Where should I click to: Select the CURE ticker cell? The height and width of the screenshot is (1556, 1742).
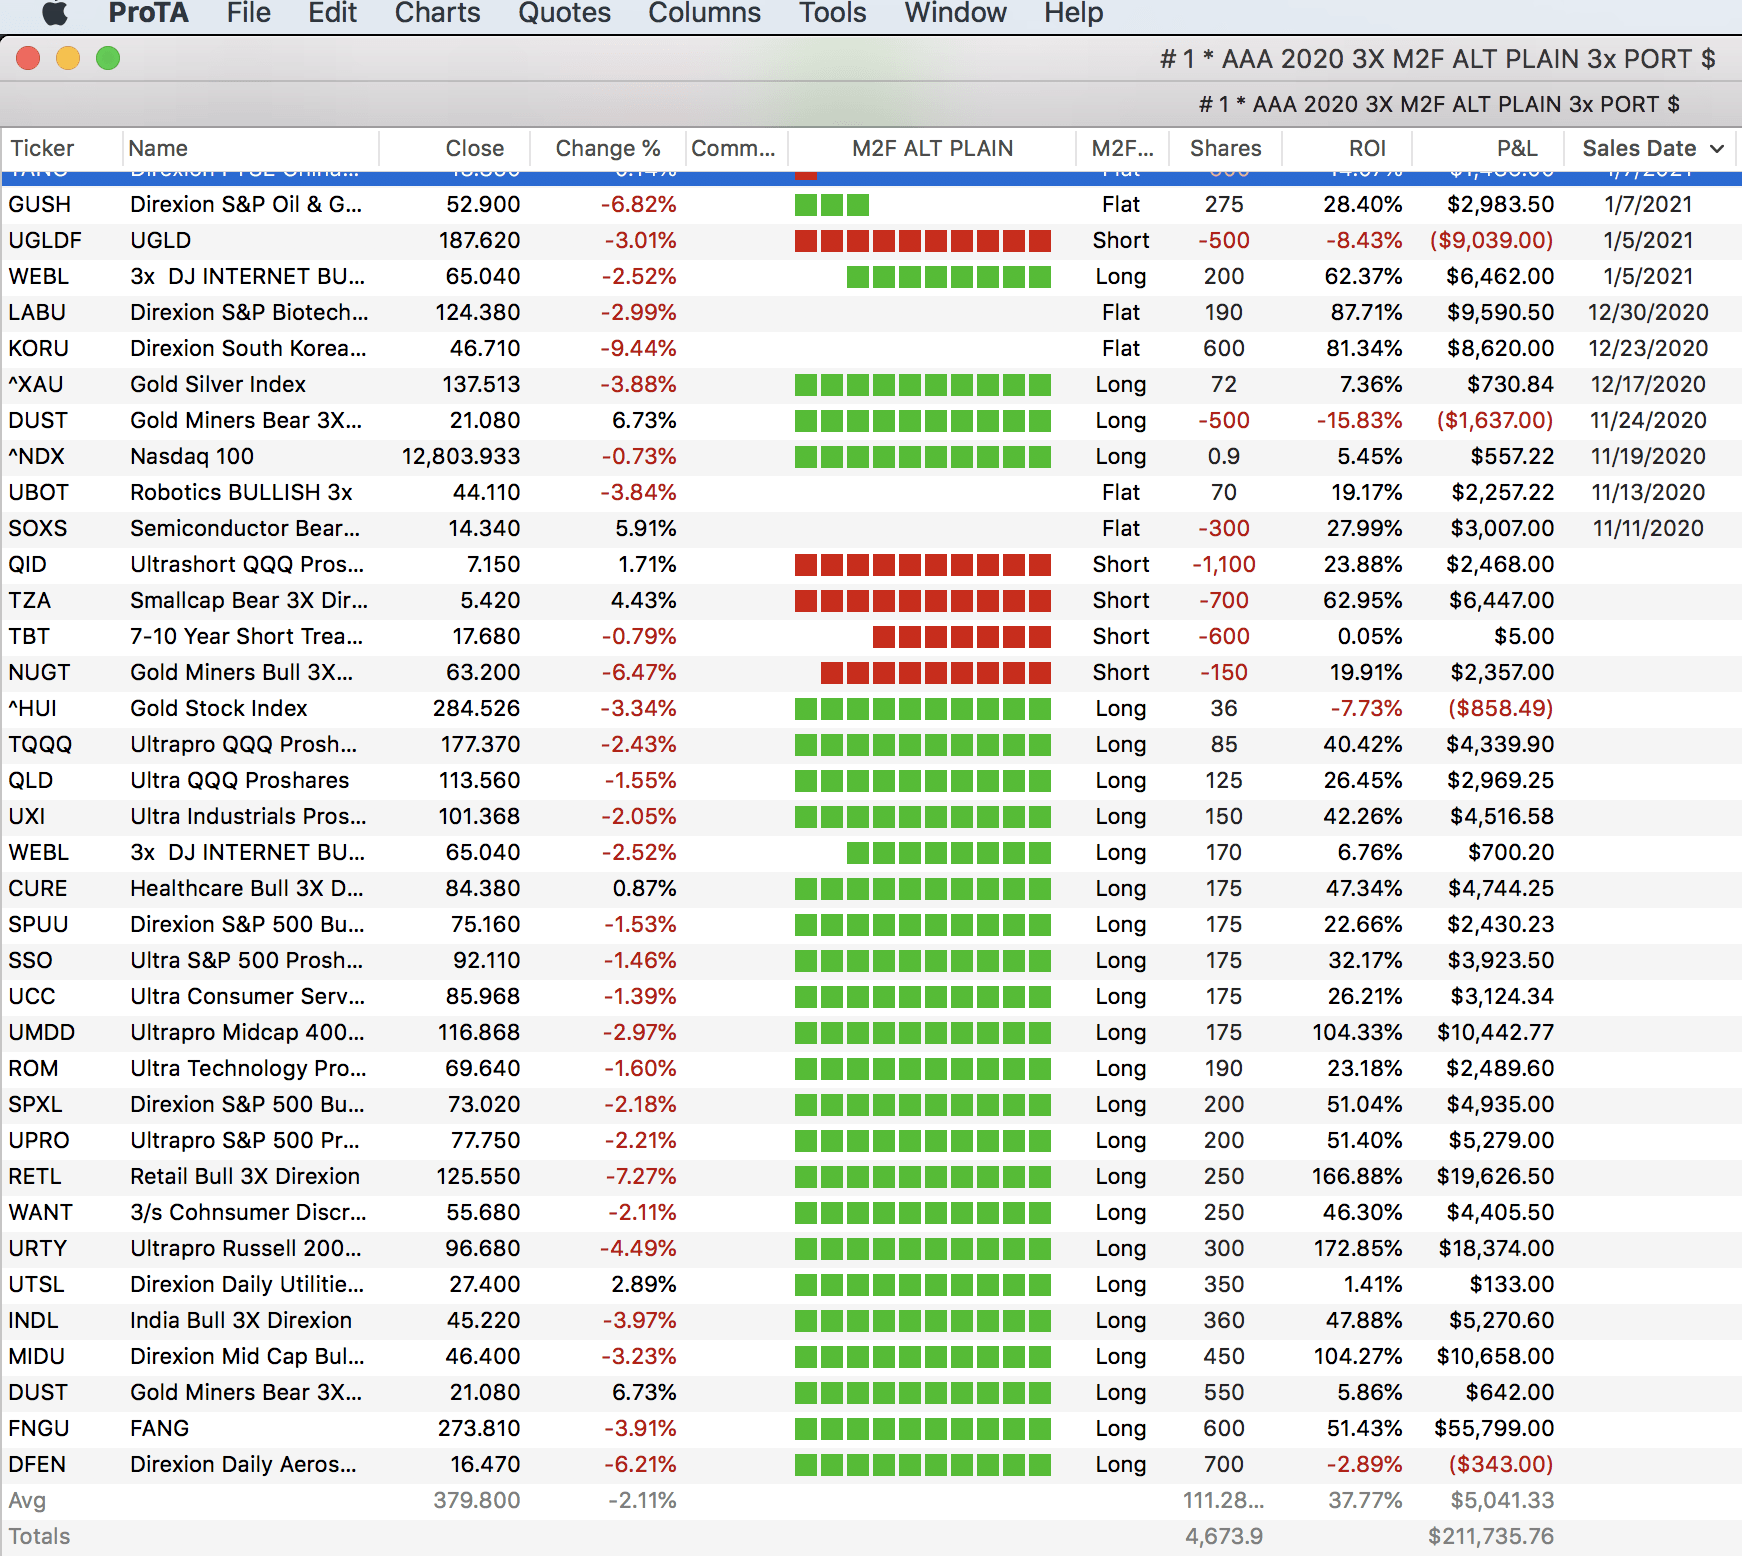(38, 888)
